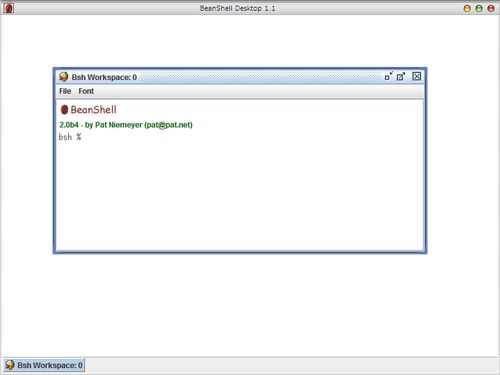The image size is (500, 375).
Task: Click the Bsh Workspace: 0 title bar
Action: [x=240, y=77]
